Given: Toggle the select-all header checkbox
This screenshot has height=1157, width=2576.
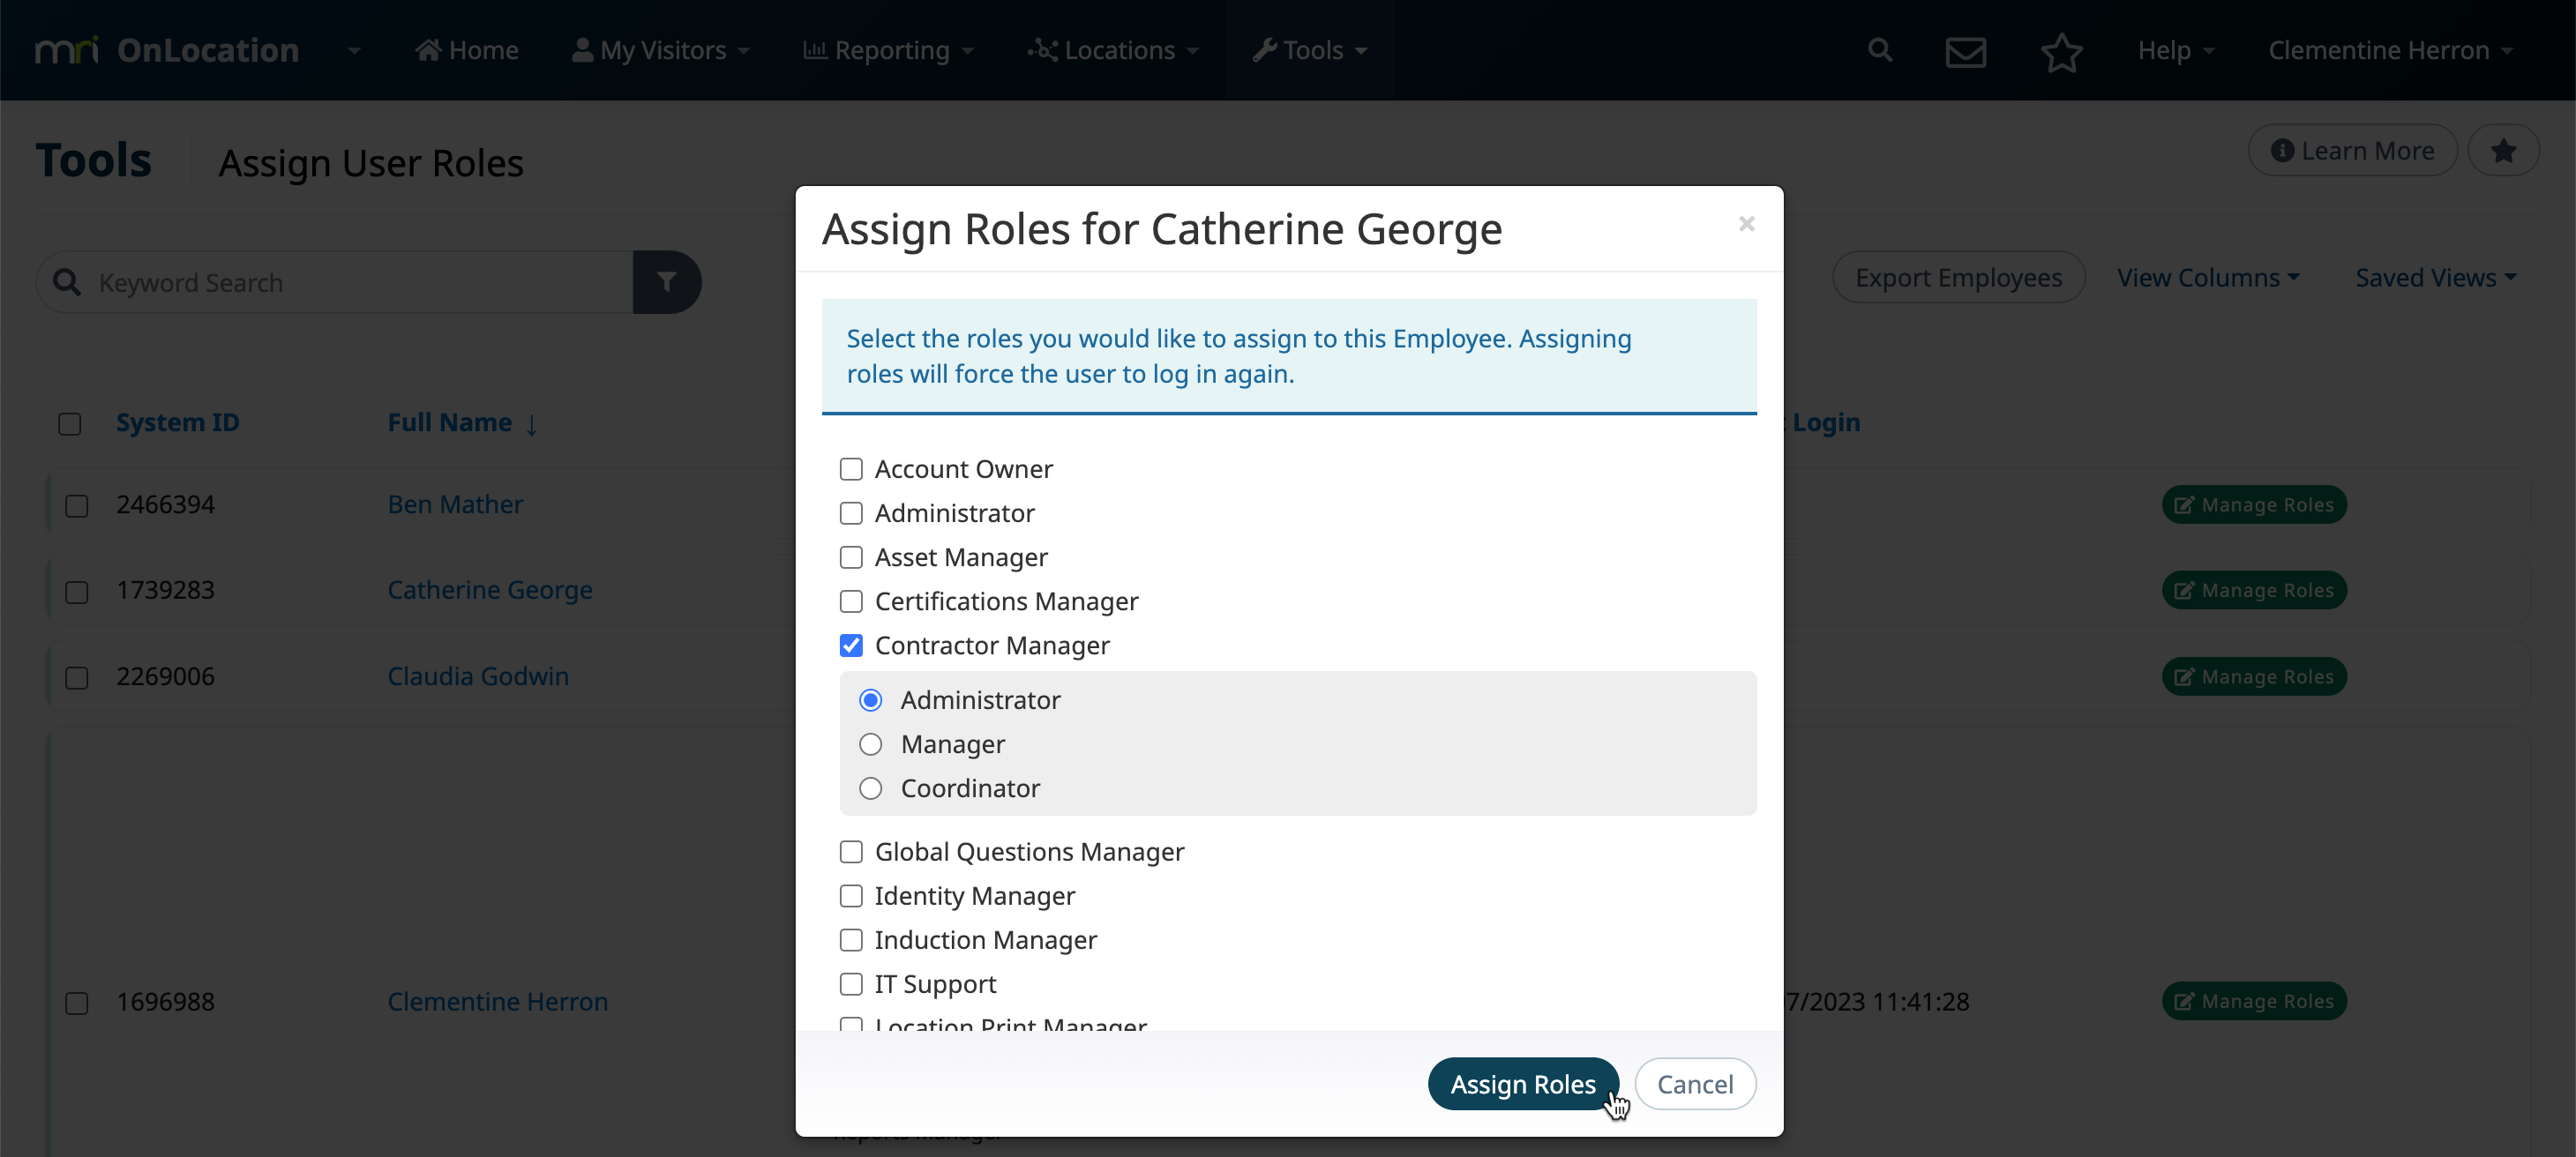Looking at the screenshot, I should tap(70, 424).
